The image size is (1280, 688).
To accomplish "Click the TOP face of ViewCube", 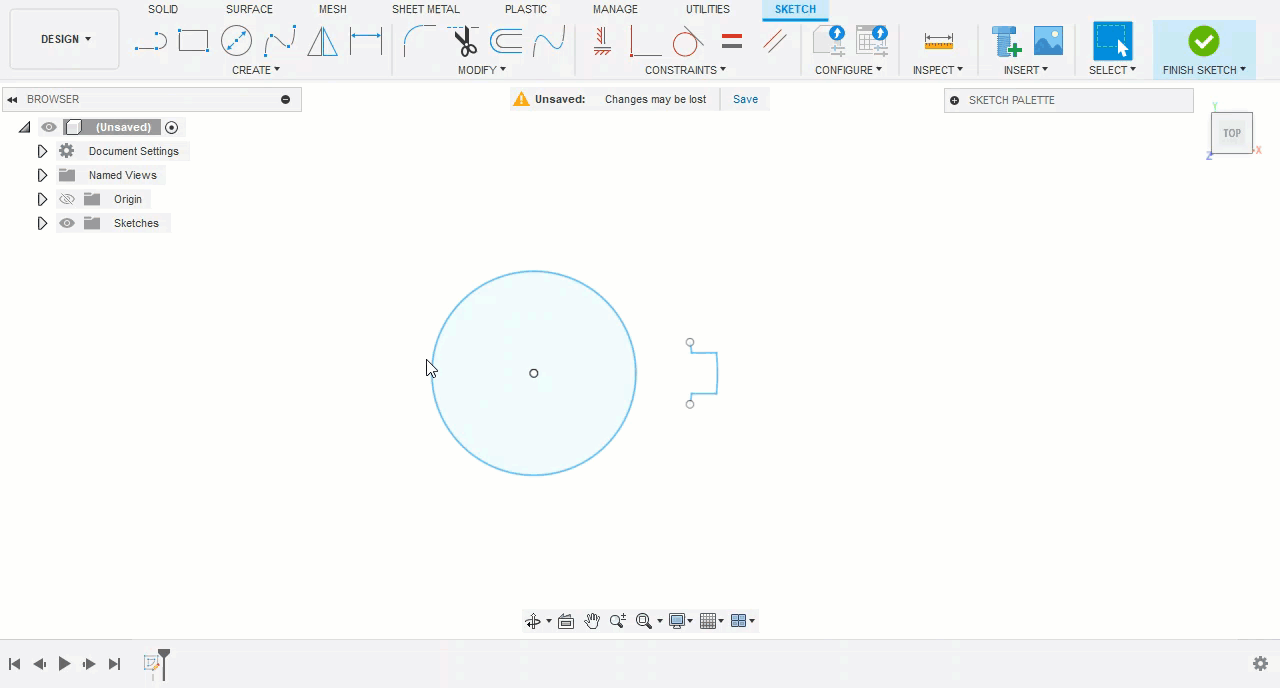I will (1231, 133).
